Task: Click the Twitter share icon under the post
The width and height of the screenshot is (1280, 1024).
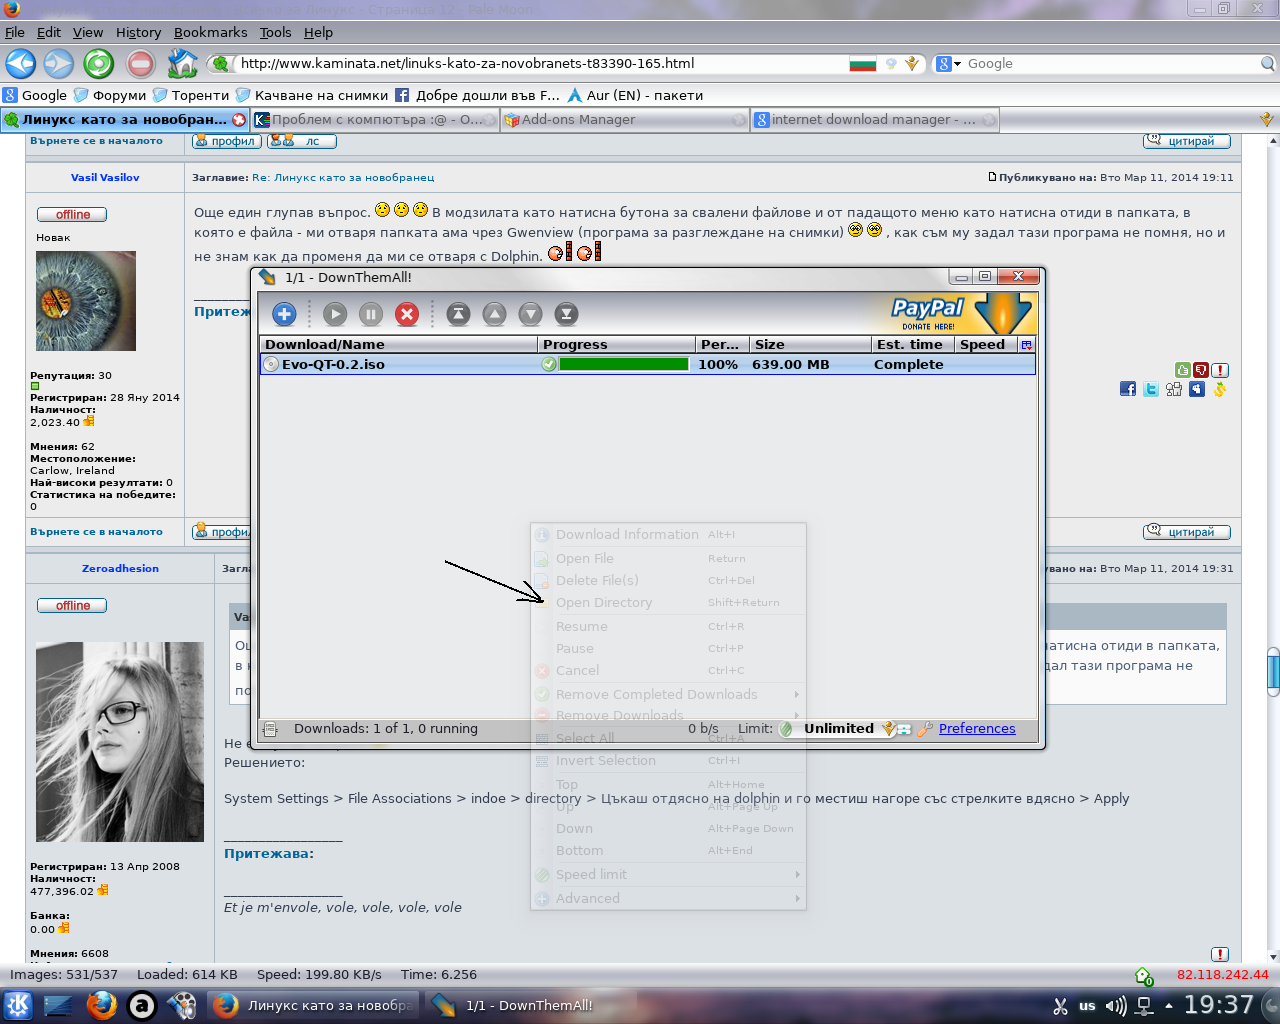Action: (x=1151, y=389)
